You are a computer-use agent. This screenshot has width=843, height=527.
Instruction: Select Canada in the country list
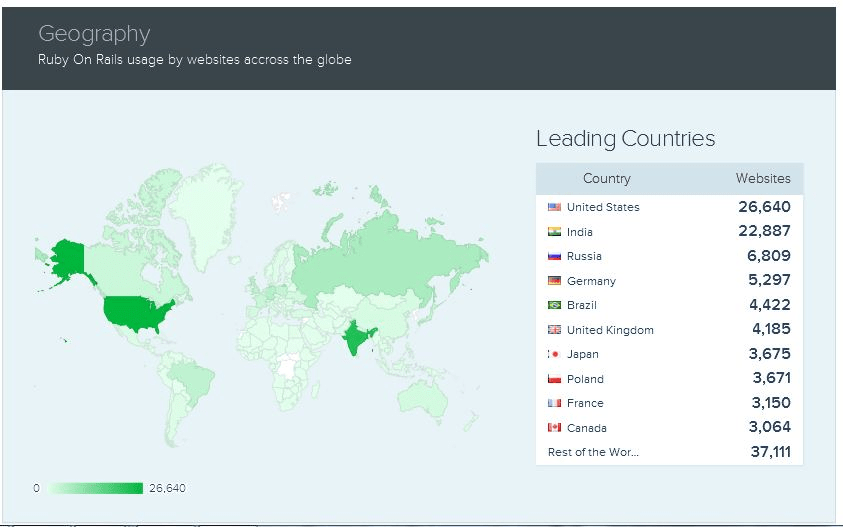[x=587, y=428]
